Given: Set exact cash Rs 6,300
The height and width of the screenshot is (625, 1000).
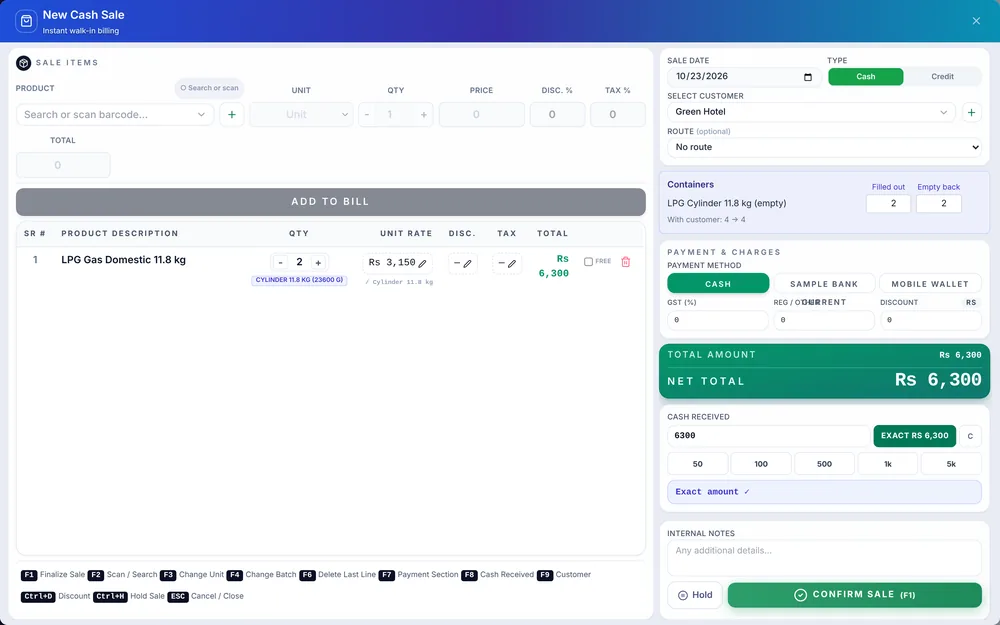Looking at the screenshot, I should [915, 436].
